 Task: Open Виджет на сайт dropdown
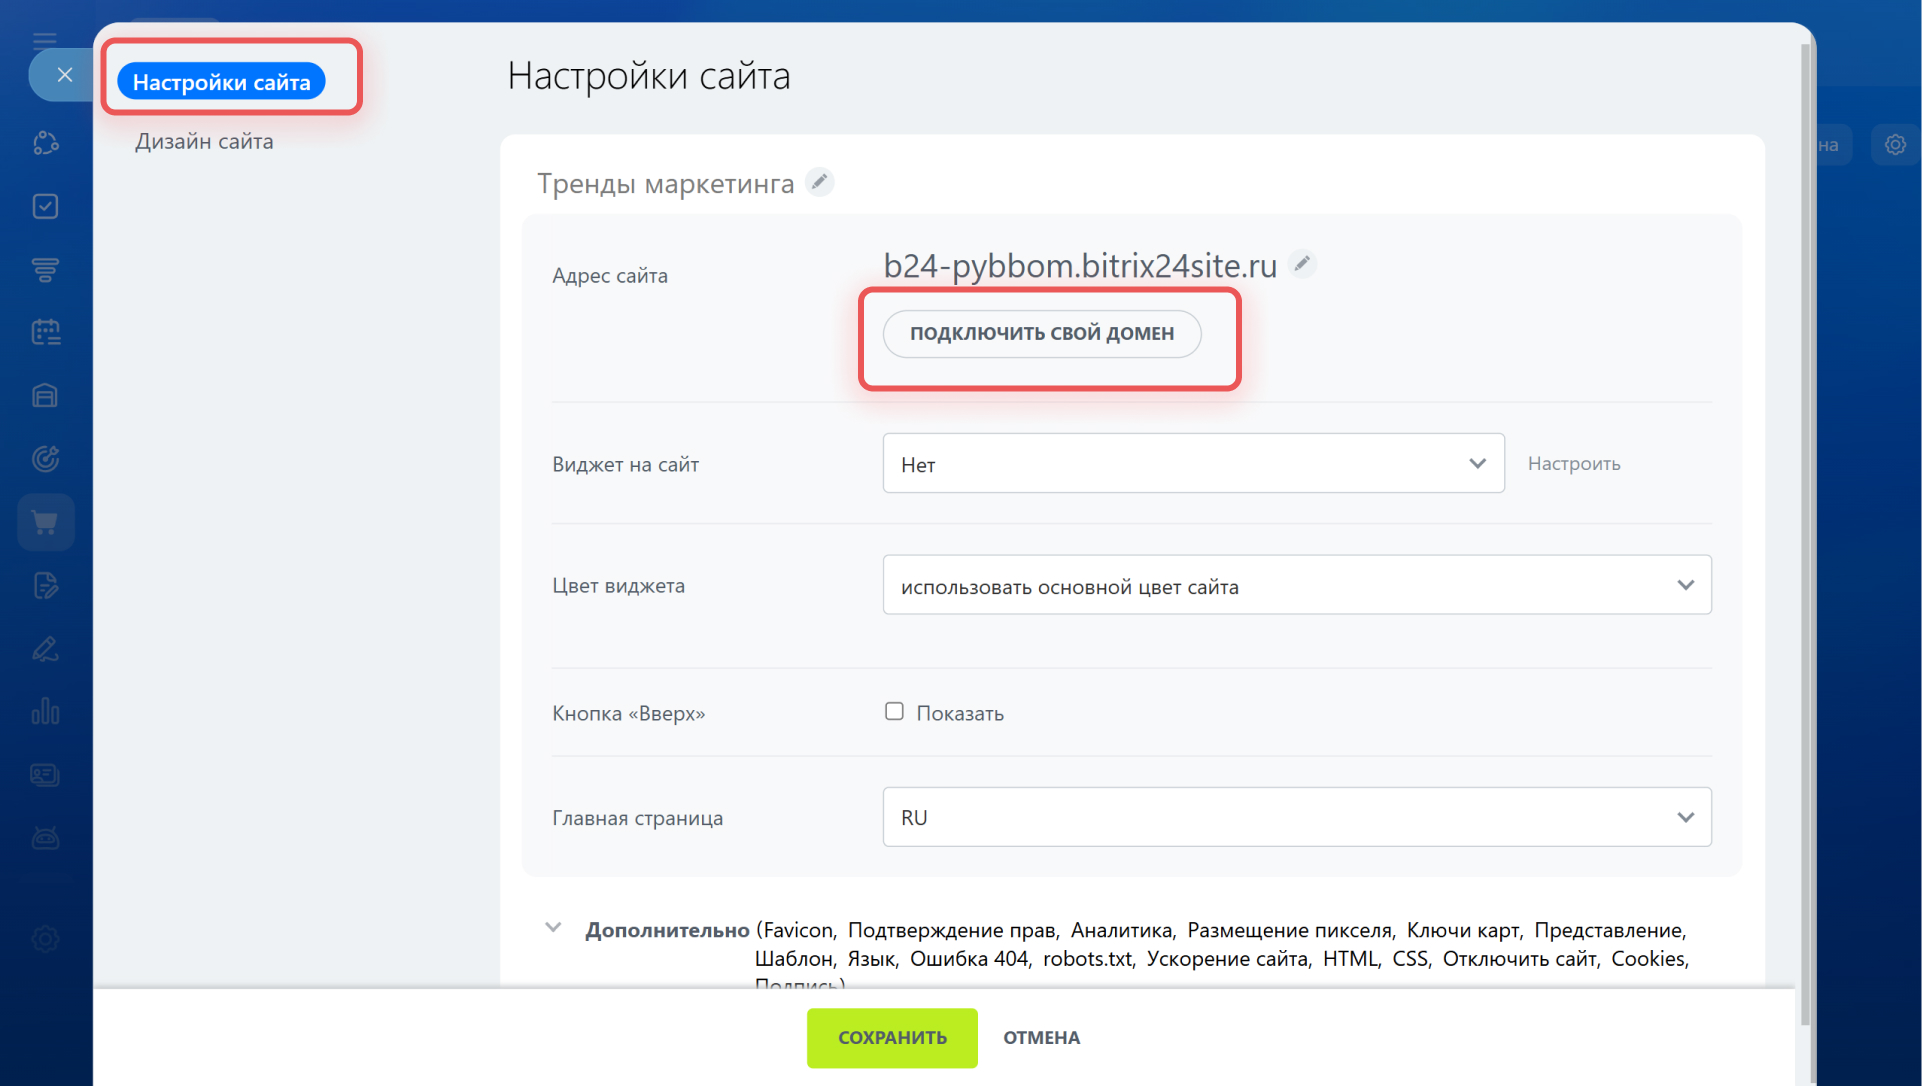pyautogui.click(x=1192, y=464)
